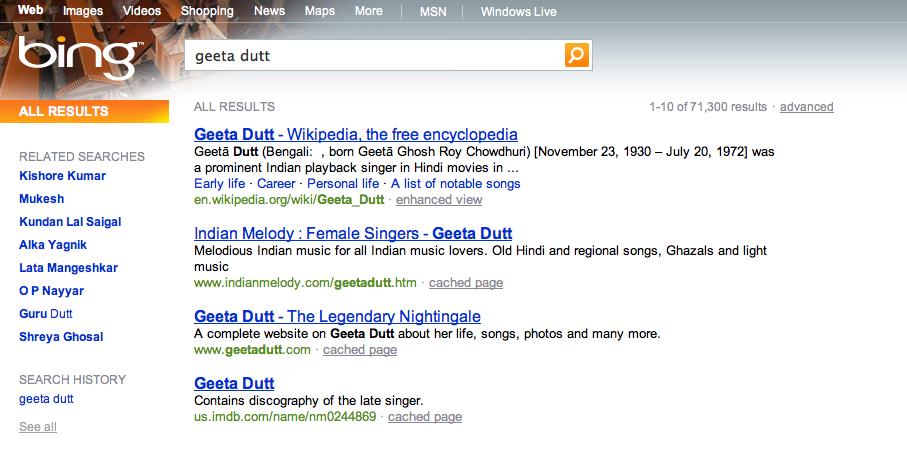Go to the Shopping tab
The height and width of the screenshot is (458, 907).
point(207,11)
